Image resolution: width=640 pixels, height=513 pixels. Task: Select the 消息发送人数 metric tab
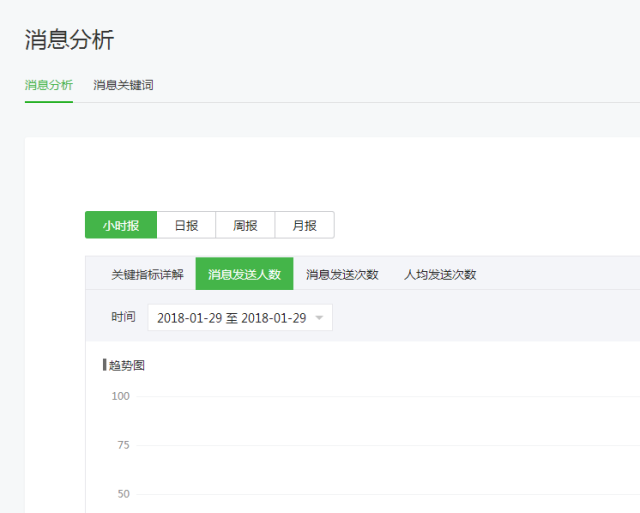click(x=244, y=274)
